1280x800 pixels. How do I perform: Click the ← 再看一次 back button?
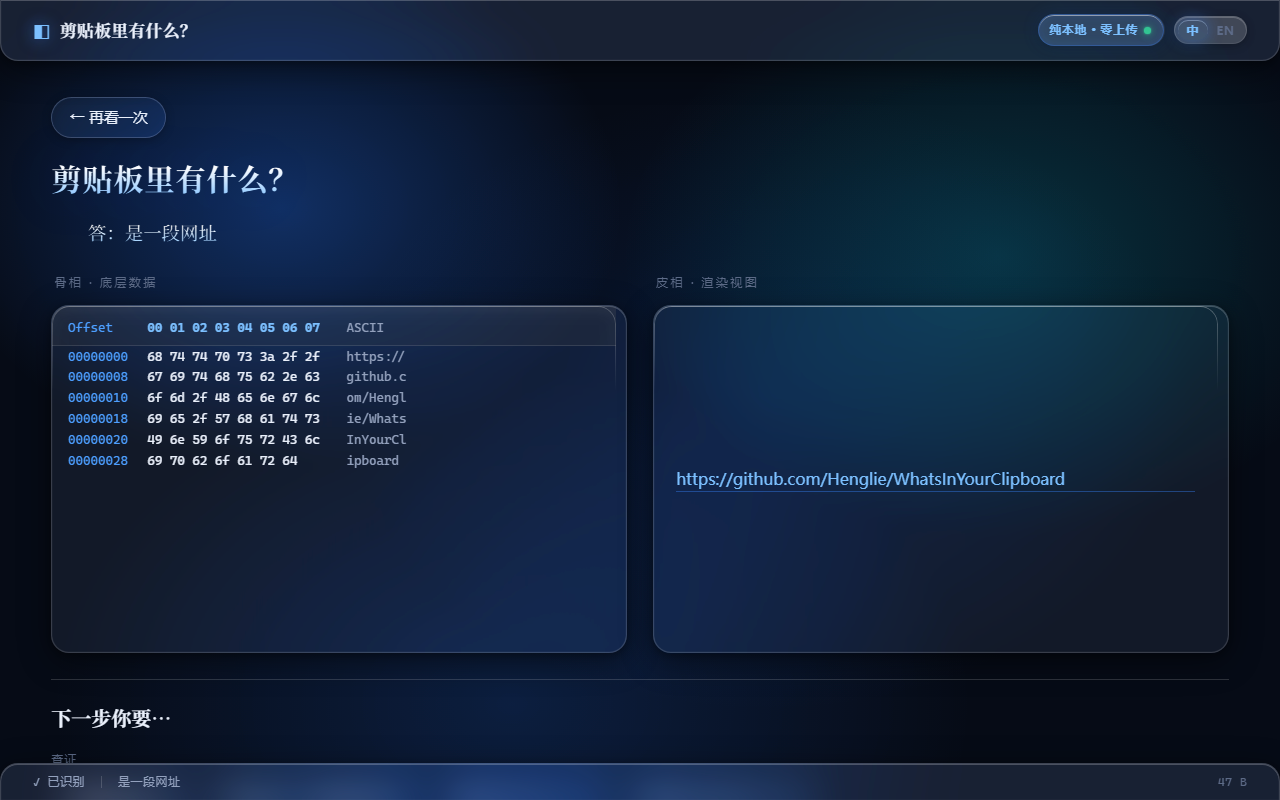[108, 117]
